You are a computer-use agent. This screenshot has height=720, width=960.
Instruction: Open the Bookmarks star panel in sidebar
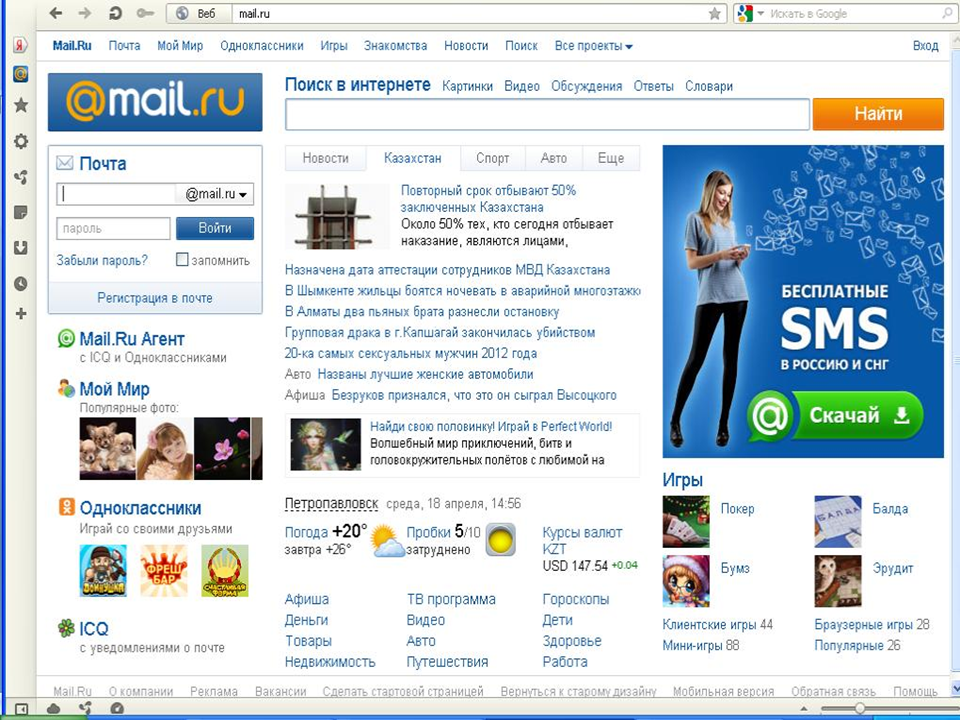tap(20, 106)
